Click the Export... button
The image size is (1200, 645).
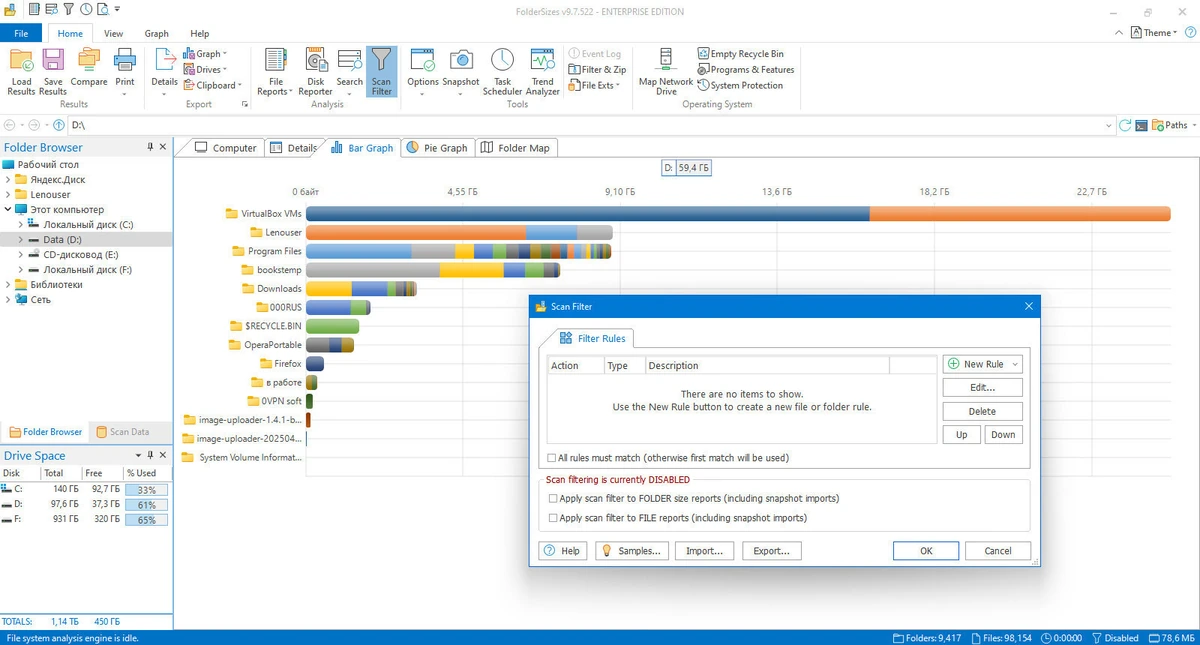pos(771,551)
